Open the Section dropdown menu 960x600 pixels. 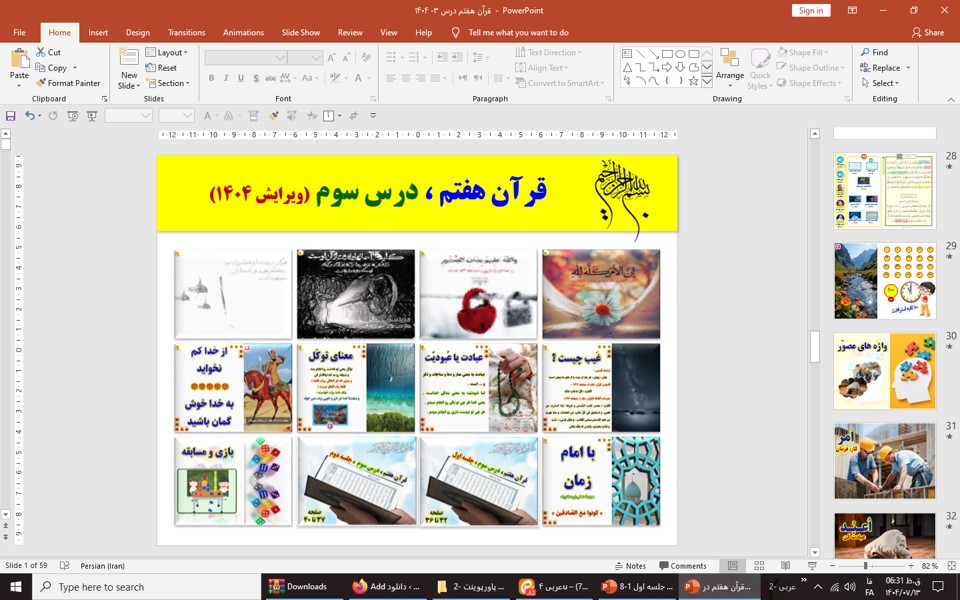pyautogui.click(x=169, y=83)
